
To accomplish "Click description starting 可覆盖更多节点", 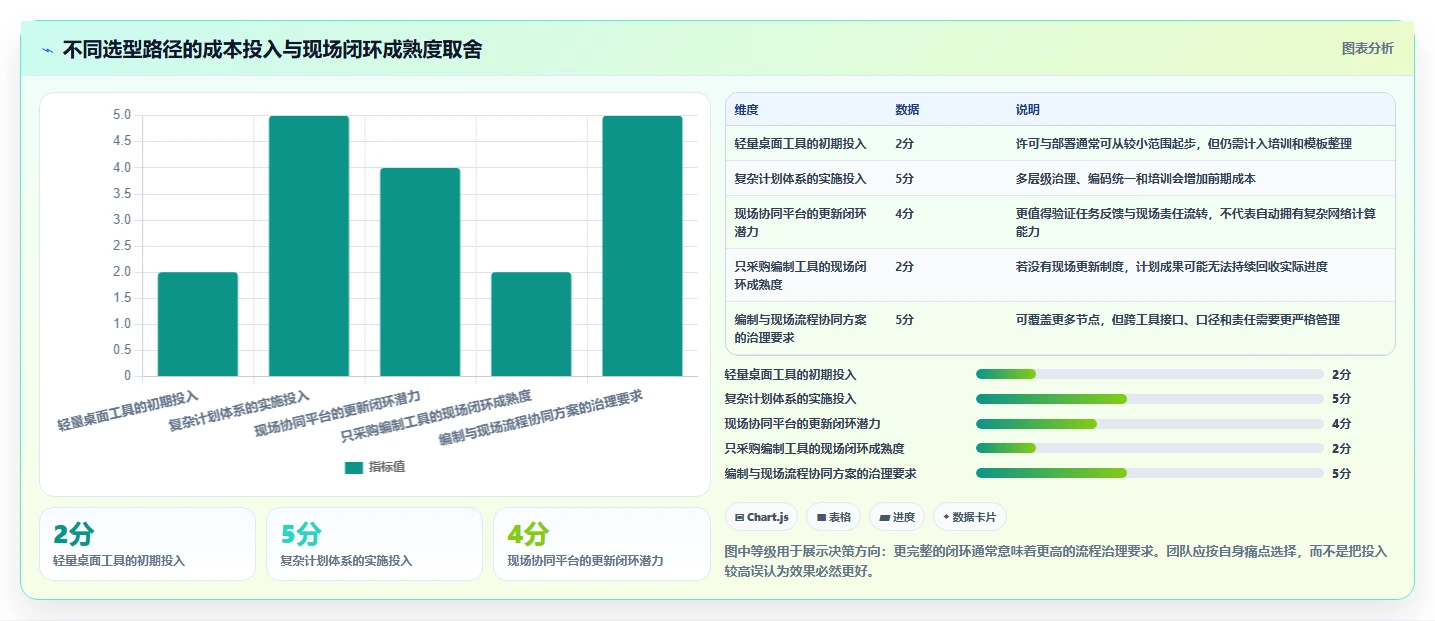I will tap(1178, 319).
